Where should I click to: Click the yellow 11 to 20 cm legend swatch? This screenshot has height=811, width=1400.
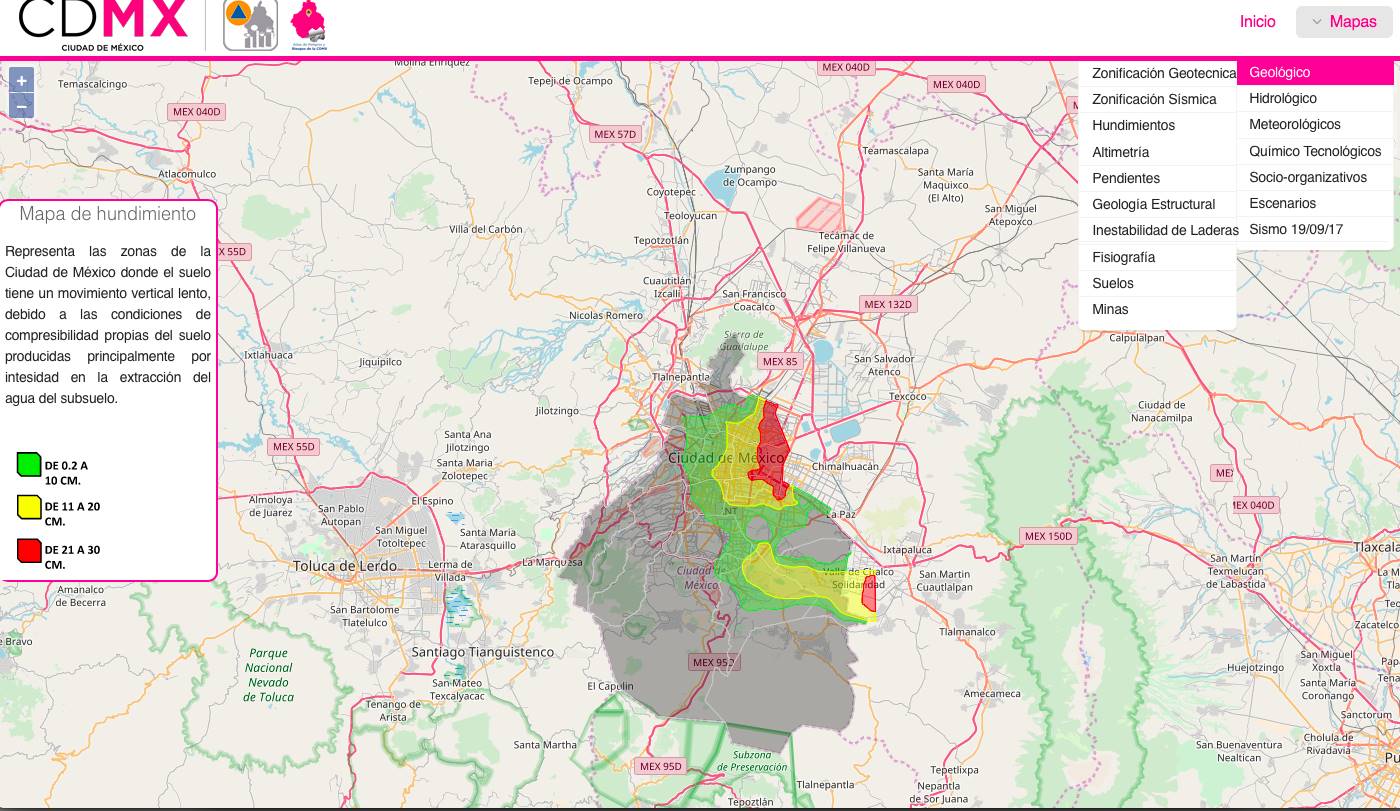click(x=28, y=507)
